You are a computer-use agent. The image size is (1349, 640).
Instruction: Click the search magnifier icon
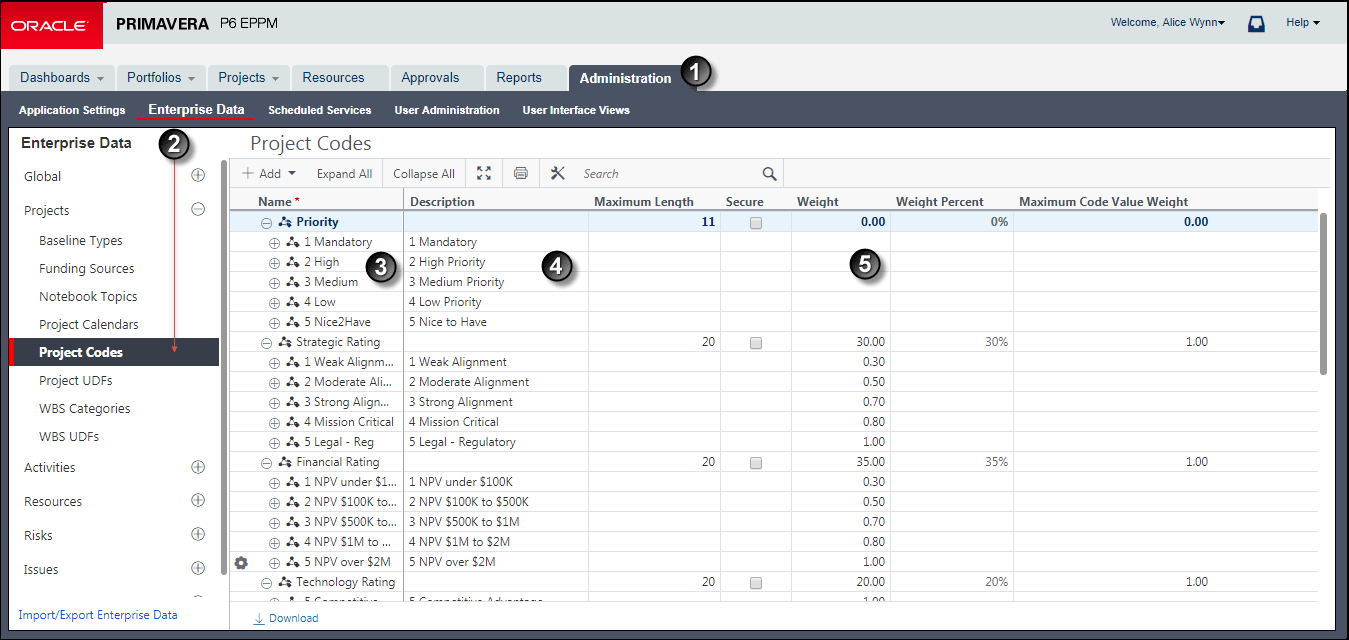pos(769,173)
